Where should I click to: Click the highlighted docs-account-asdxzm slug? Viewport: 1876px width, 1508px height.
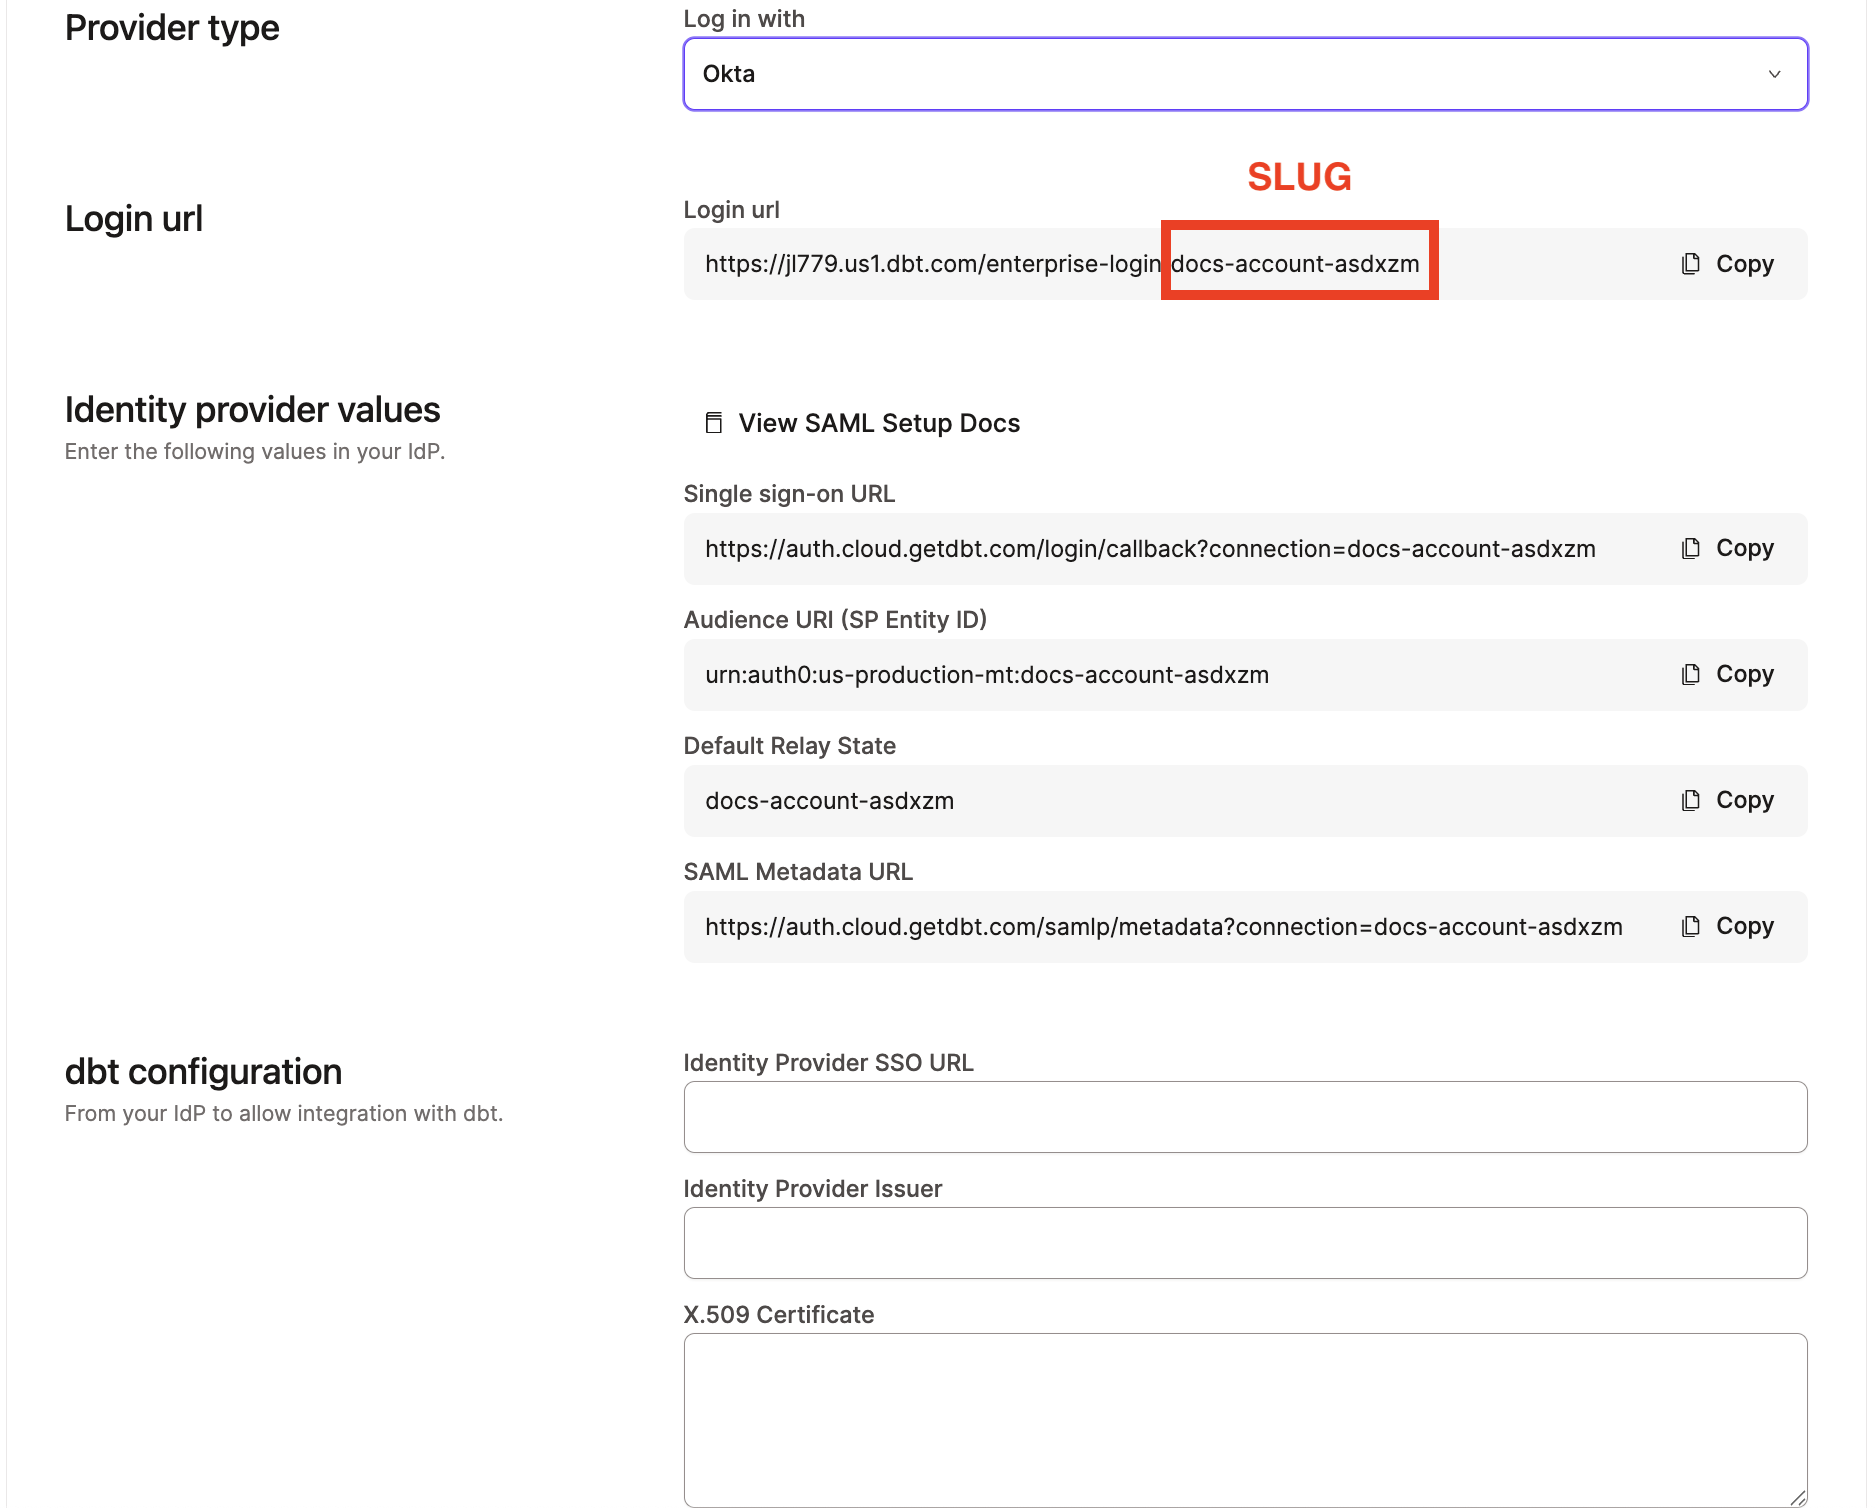pyautogui.click(x=1297, y=263)
